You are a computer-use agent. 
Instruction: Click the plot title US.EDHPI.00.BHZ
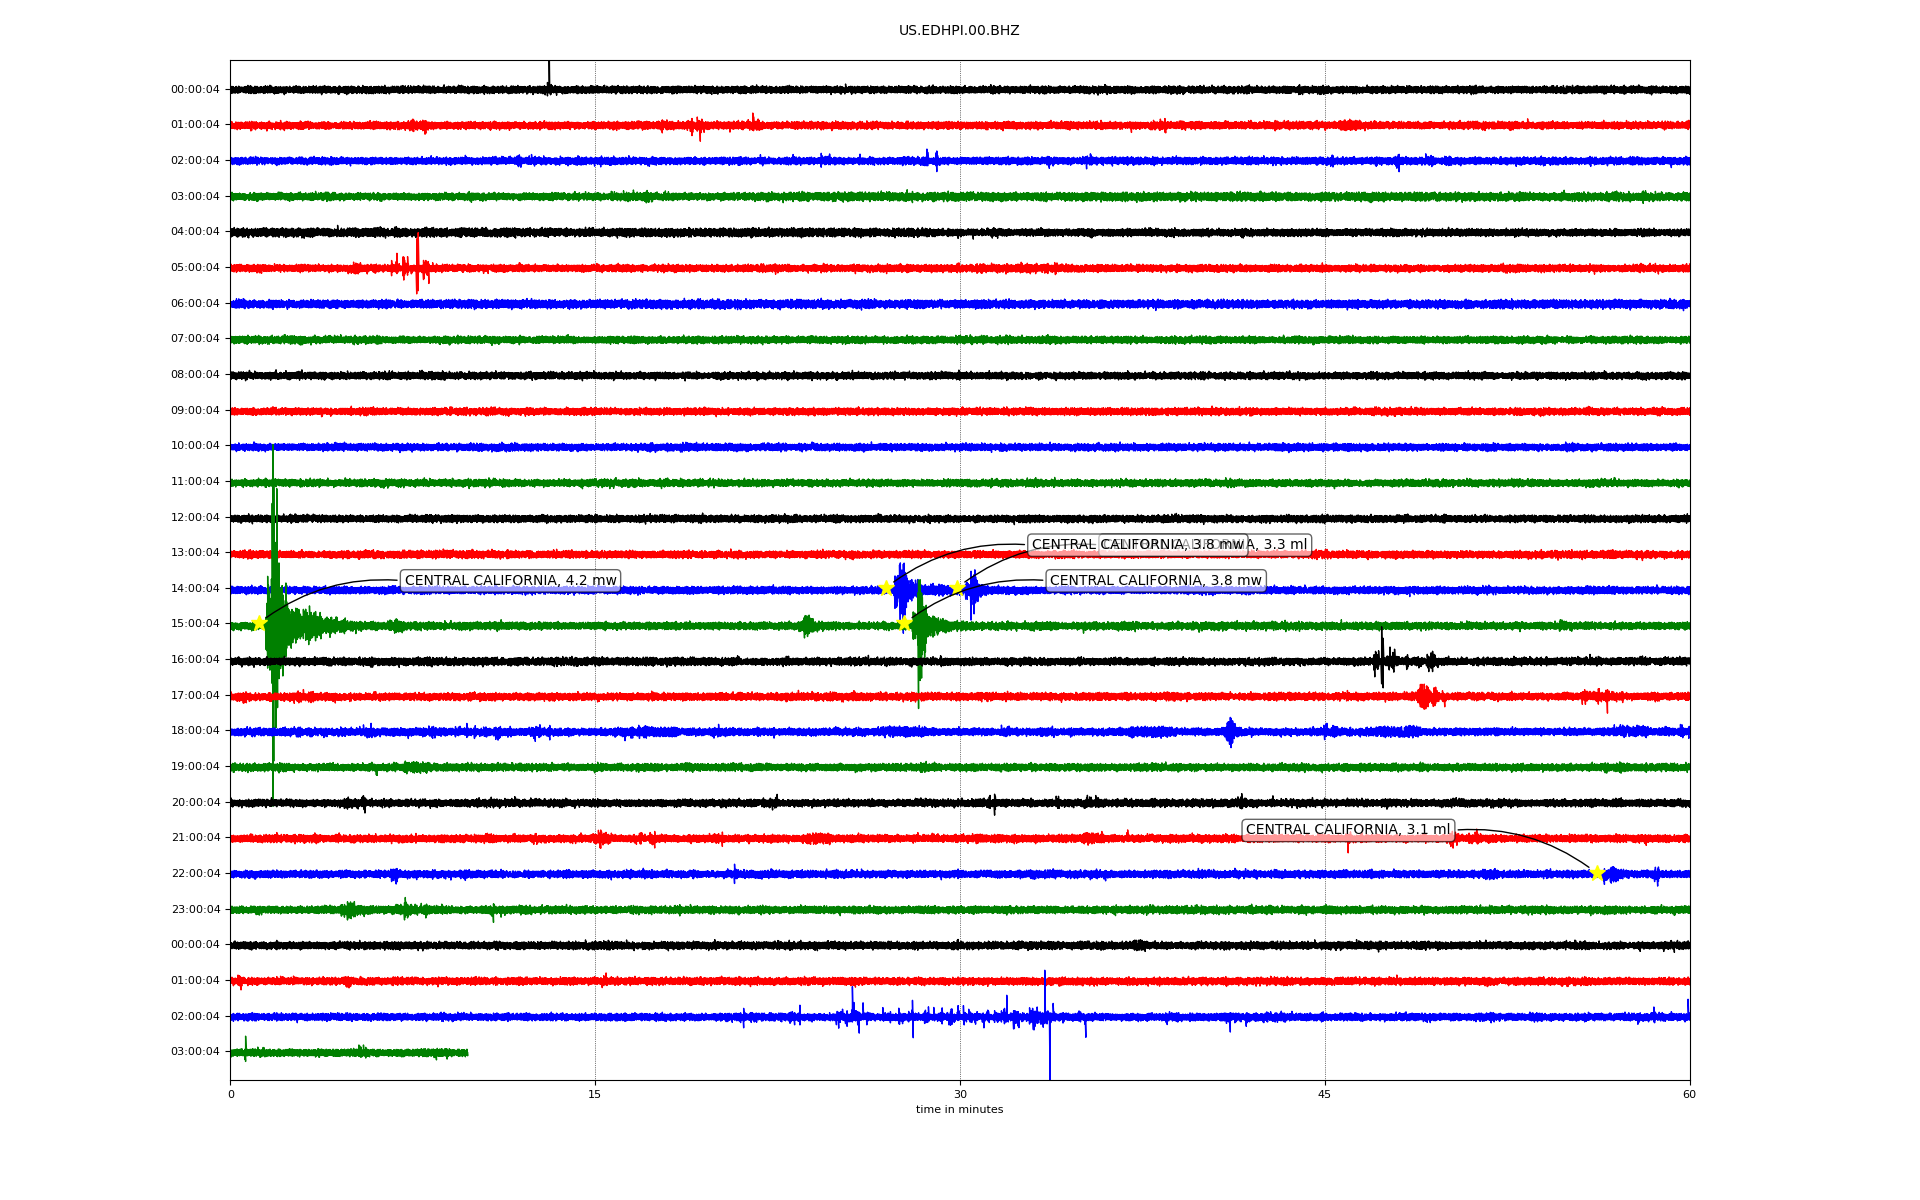point(959,31)
